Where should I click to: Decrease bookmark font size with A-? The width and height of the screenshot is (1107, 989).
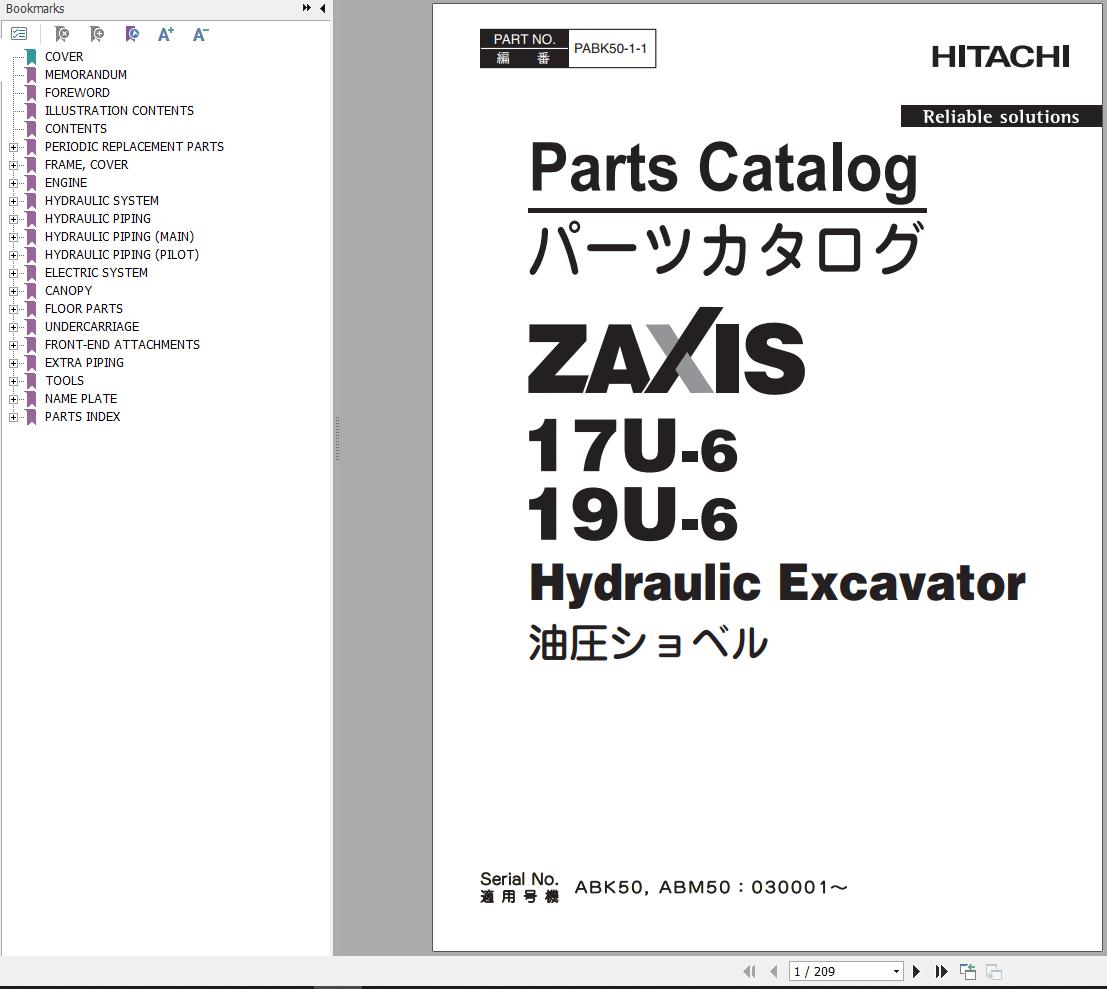pyautogui.click(x=201, y=34)
